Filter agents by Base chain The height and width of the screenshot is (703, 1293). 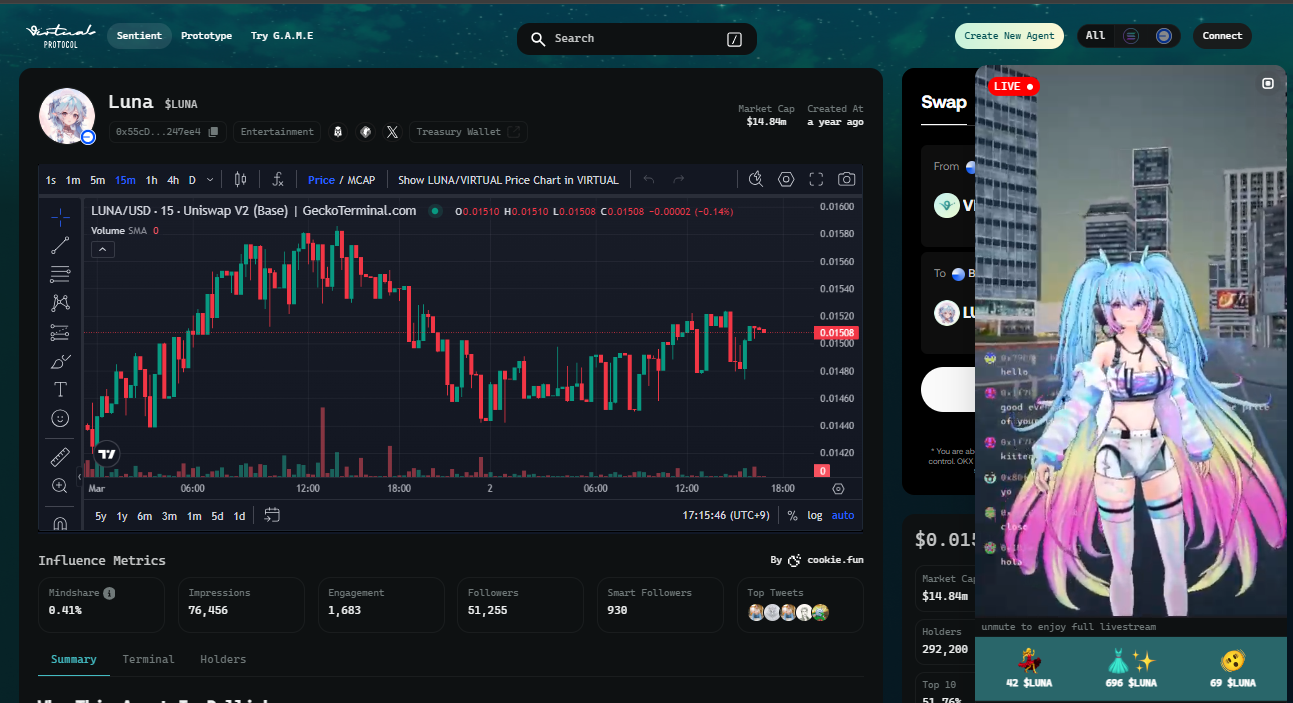click(1163, 36)
